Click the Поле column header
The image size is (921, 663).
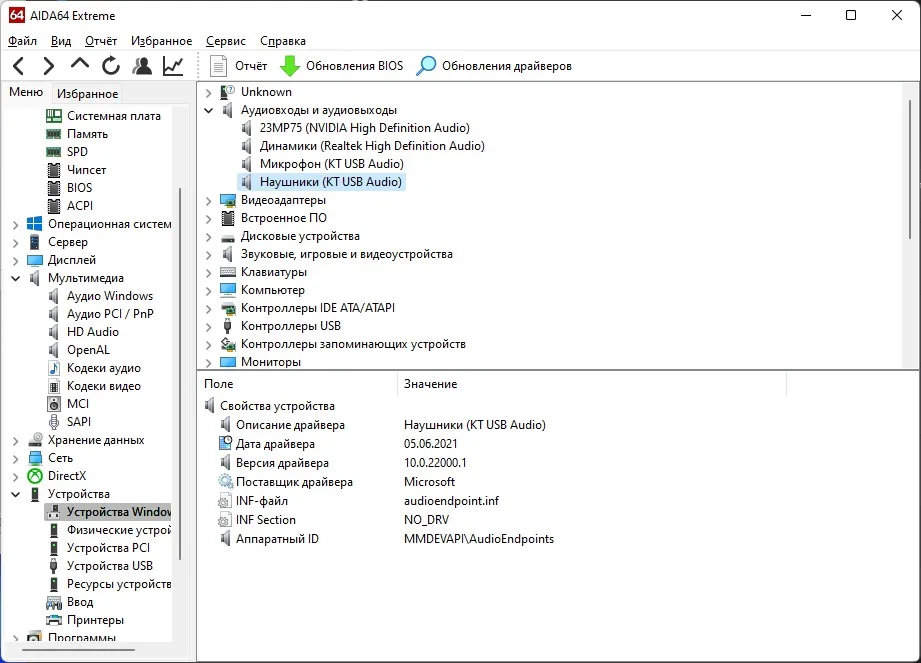tap(298, 384)
